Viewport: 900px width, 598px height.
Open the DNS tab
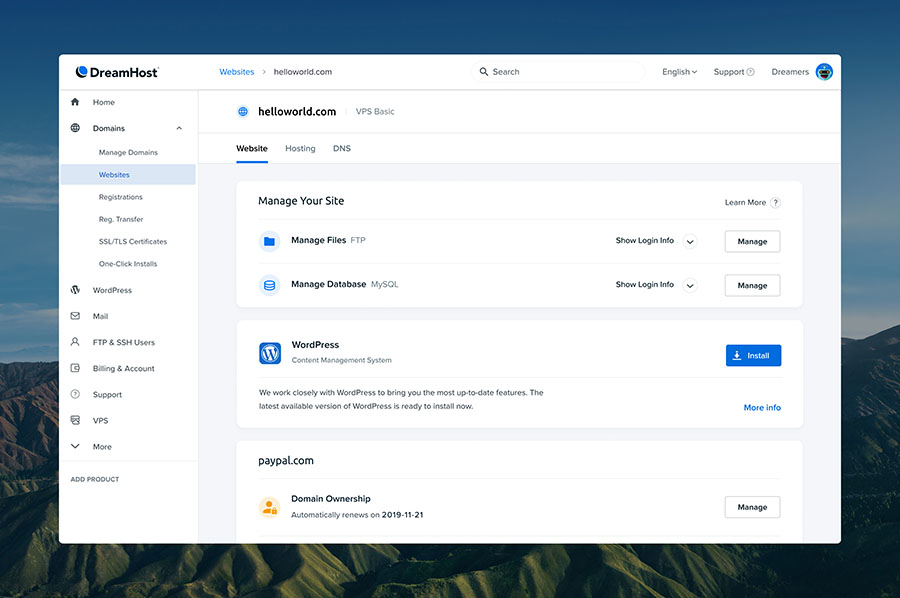tap(341, 148)
